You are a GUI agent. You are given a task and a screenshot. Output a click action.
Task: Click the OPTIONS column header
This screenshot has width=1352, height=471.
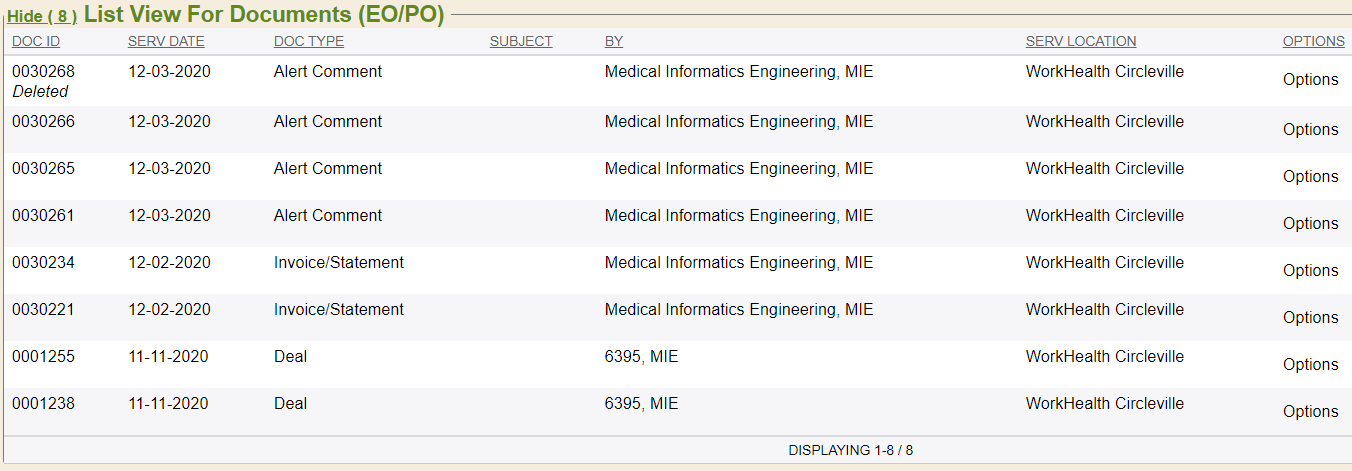(1313, 41)
